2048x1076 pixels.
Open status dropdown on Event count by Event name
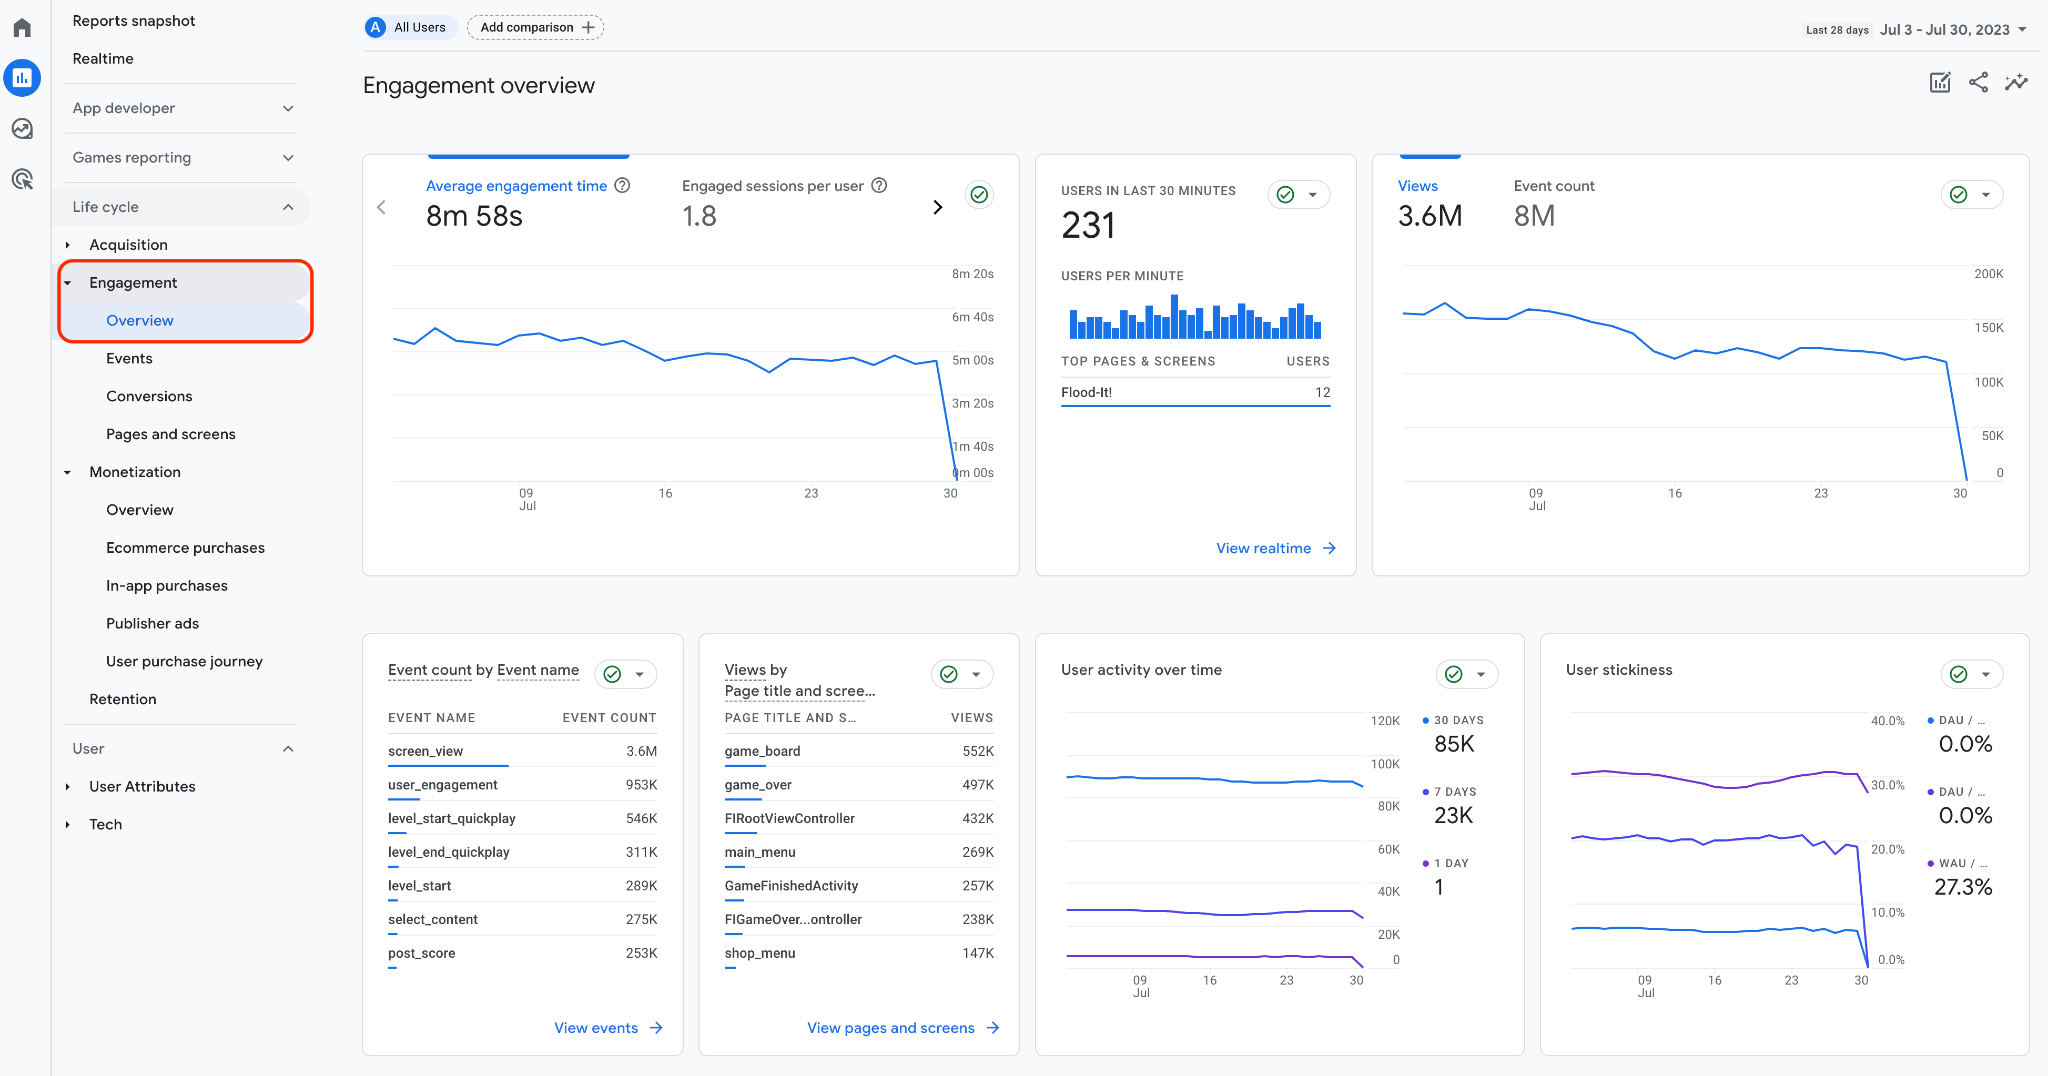point(626,675)
